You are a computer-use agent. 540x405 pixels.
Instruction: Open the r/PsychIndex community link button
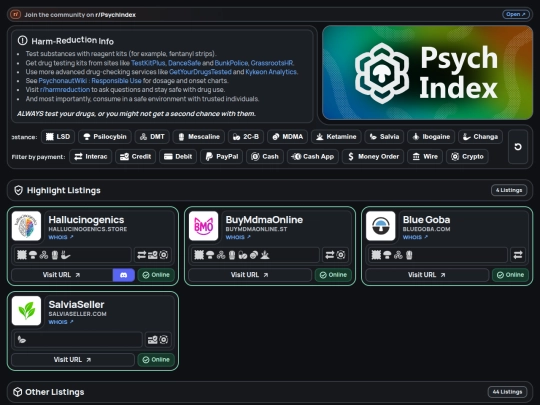(516, 14)
